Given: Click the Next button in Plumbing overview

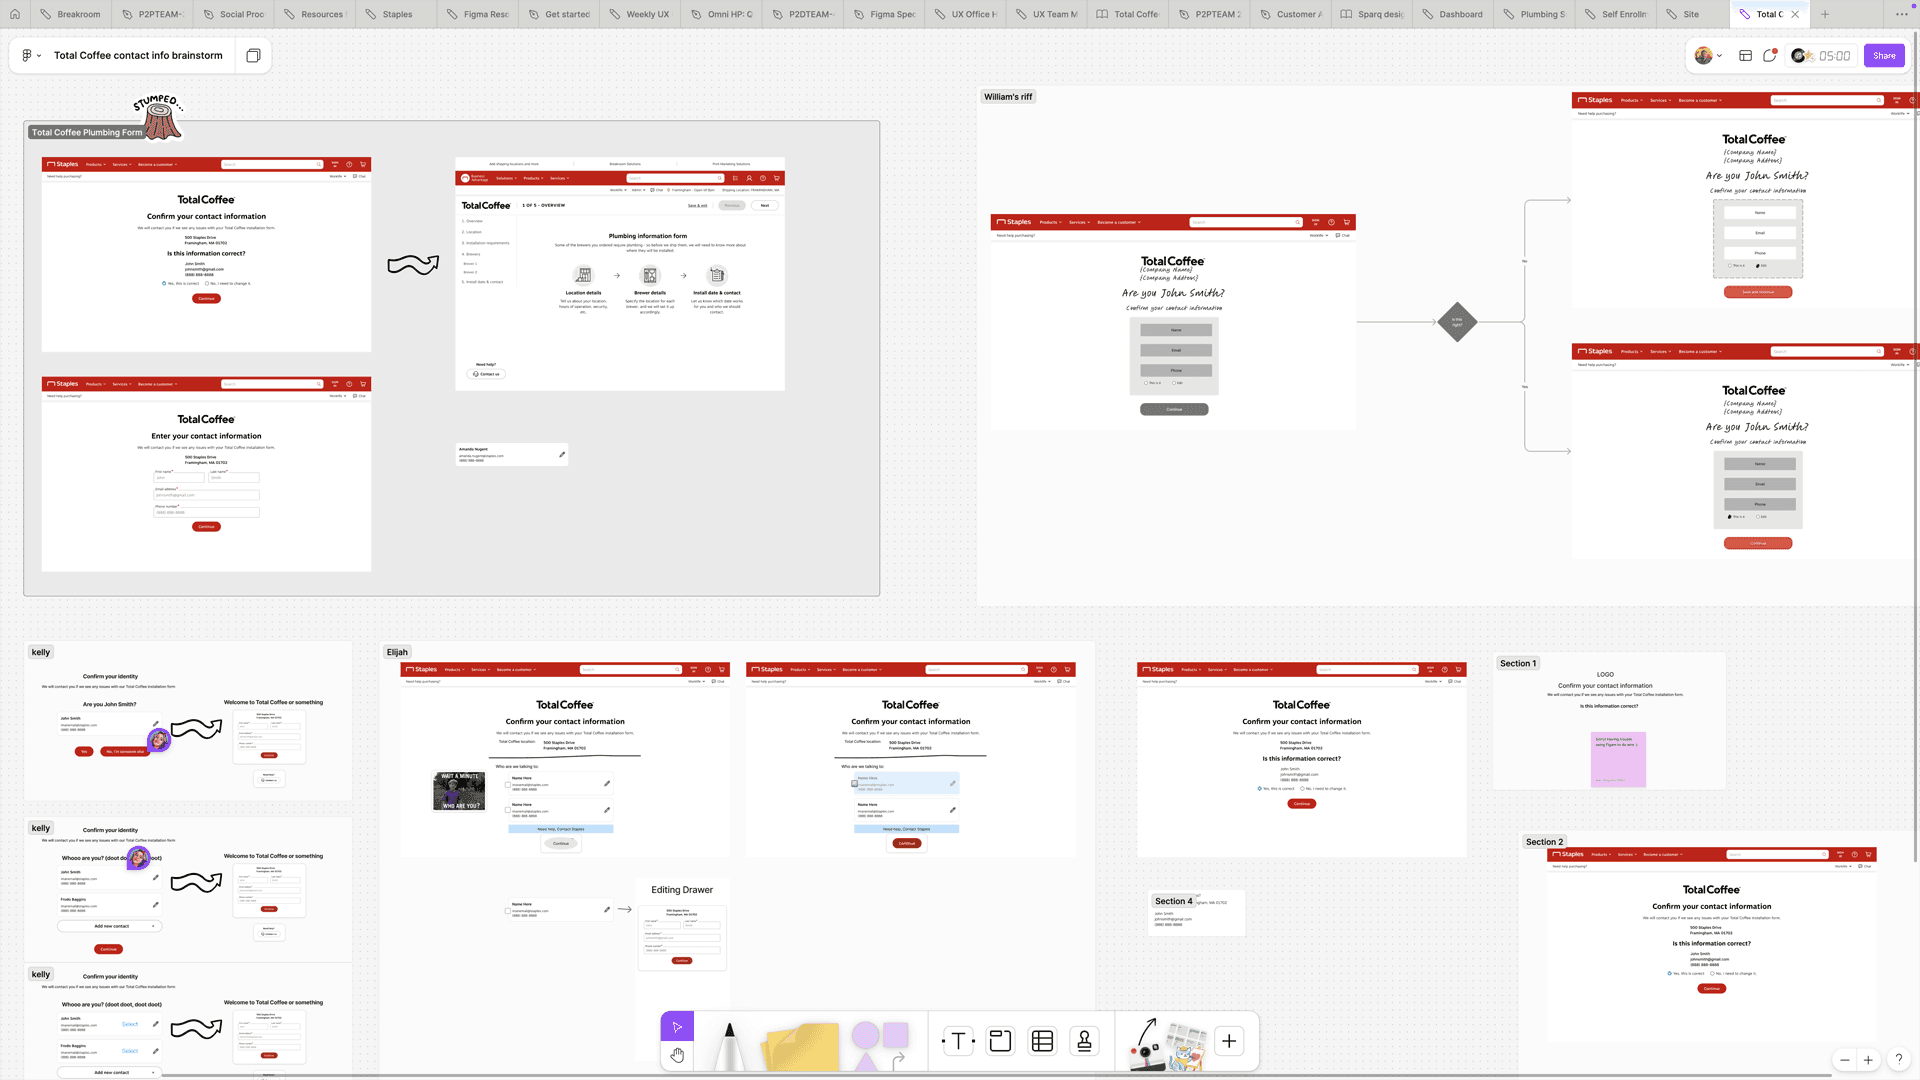Looking at the screenshot, I should tap(765, 205).
